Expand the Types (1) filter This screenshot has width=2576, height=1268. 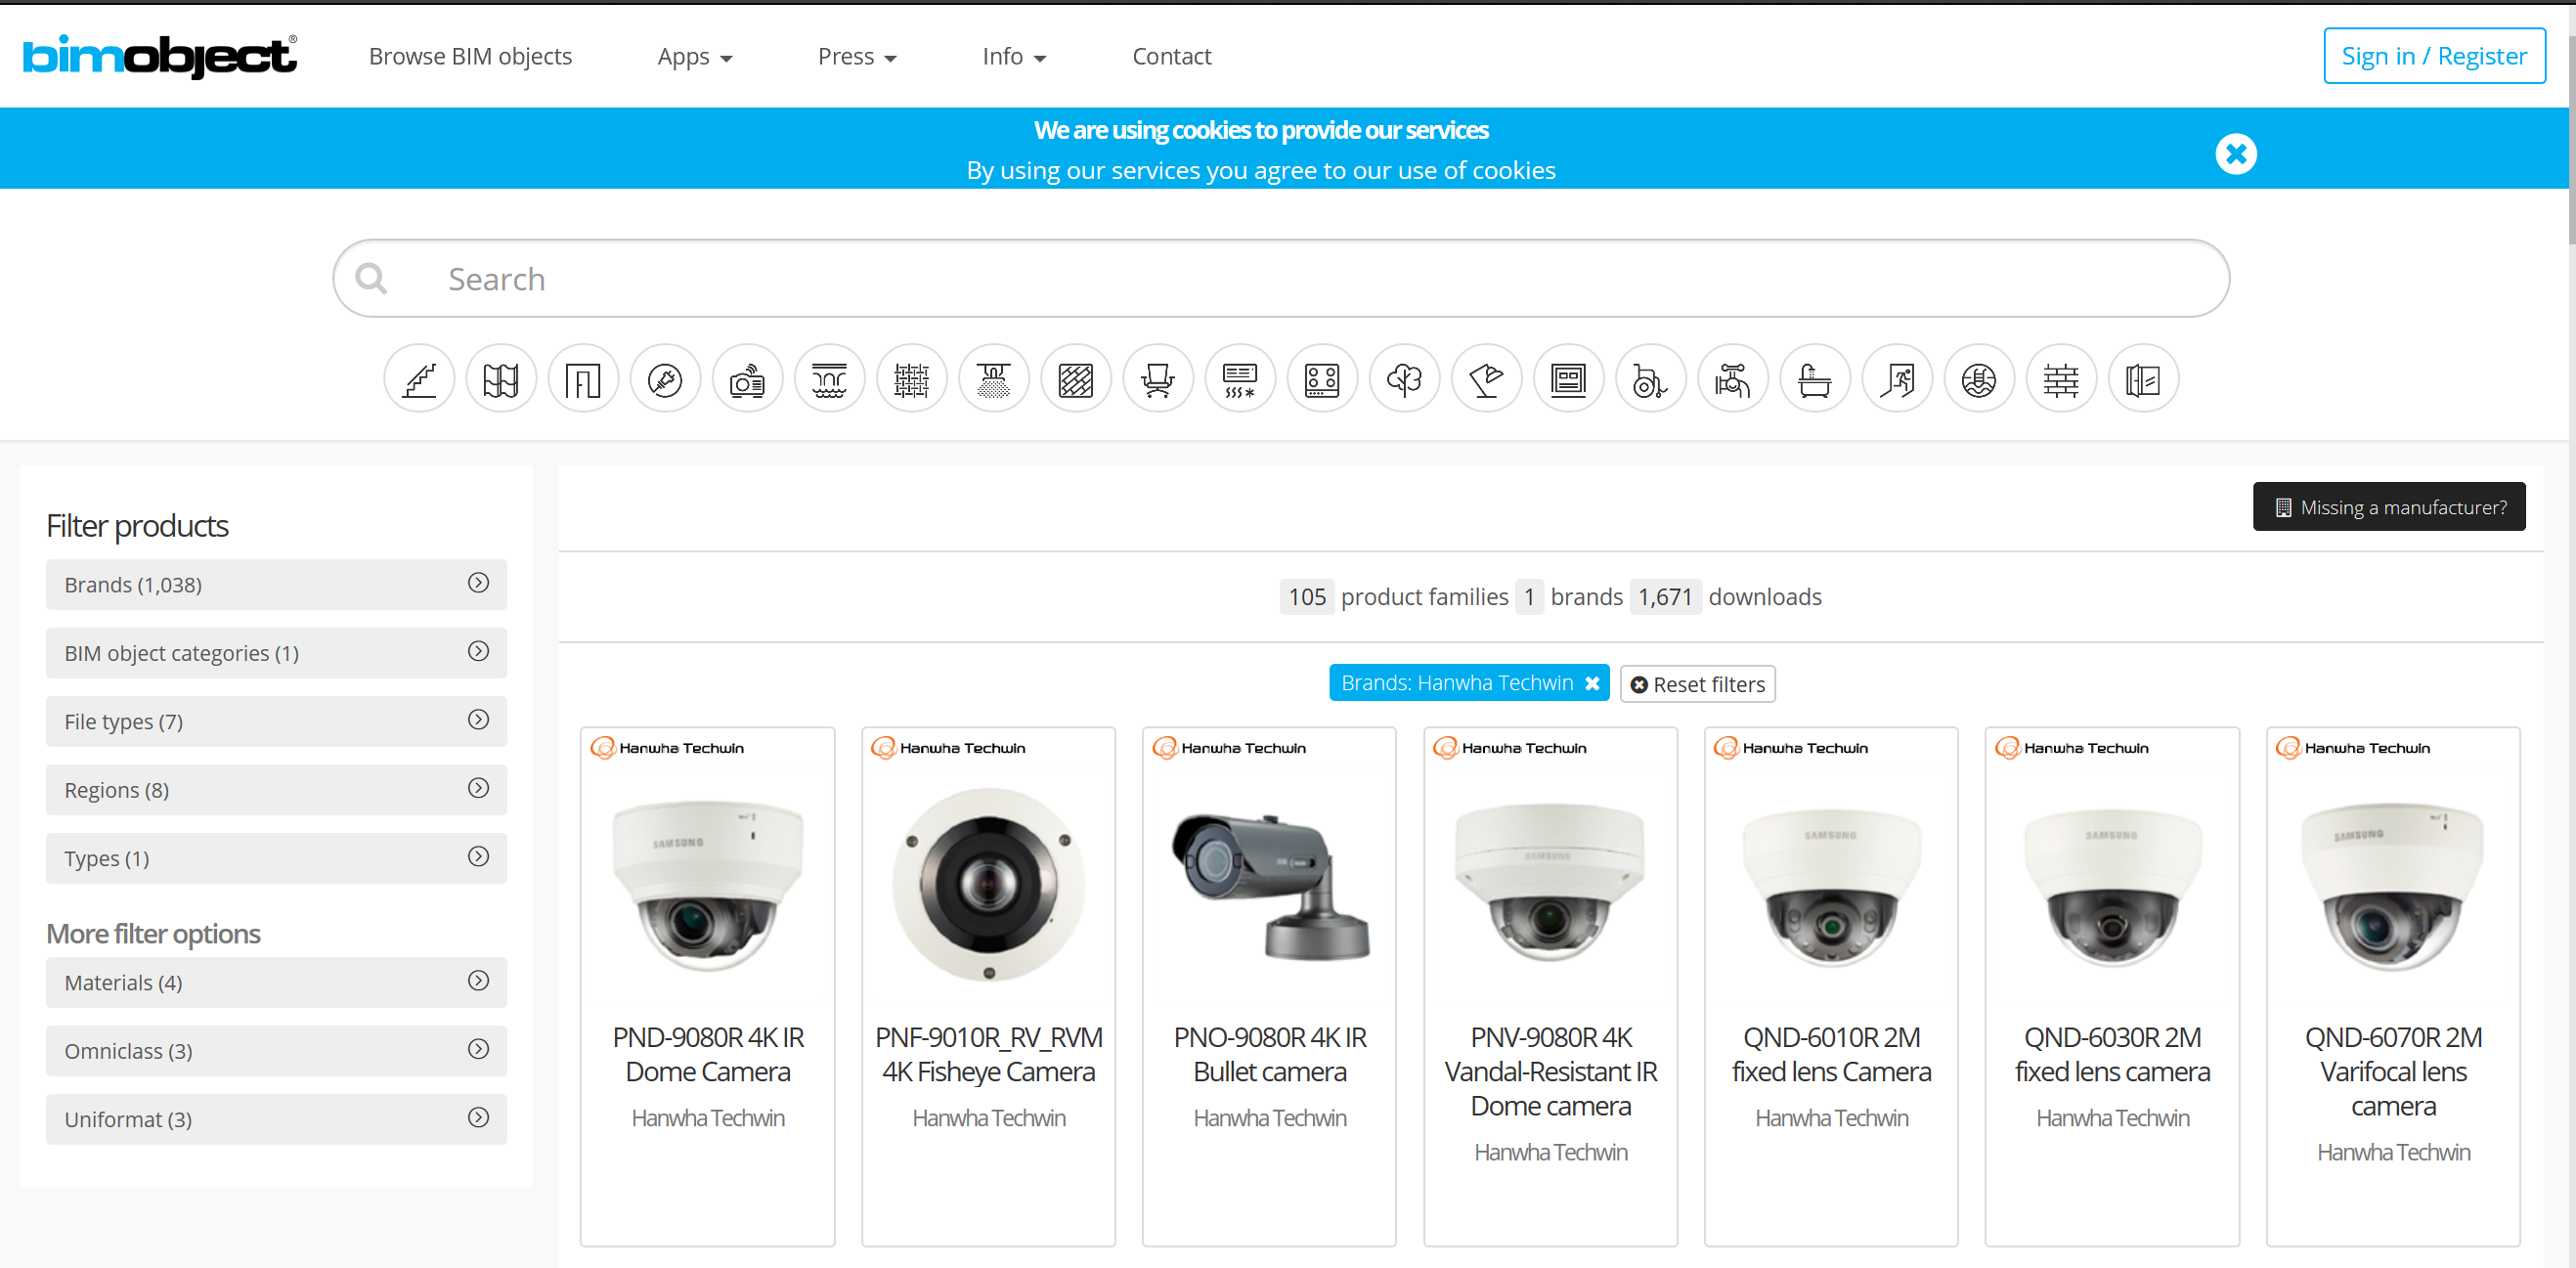pos(276,858)
